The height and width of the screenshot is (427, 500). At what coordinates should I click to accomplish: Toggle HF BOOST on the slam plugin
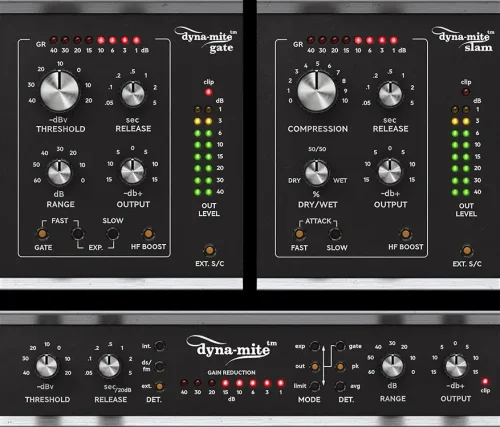(405, 234)
